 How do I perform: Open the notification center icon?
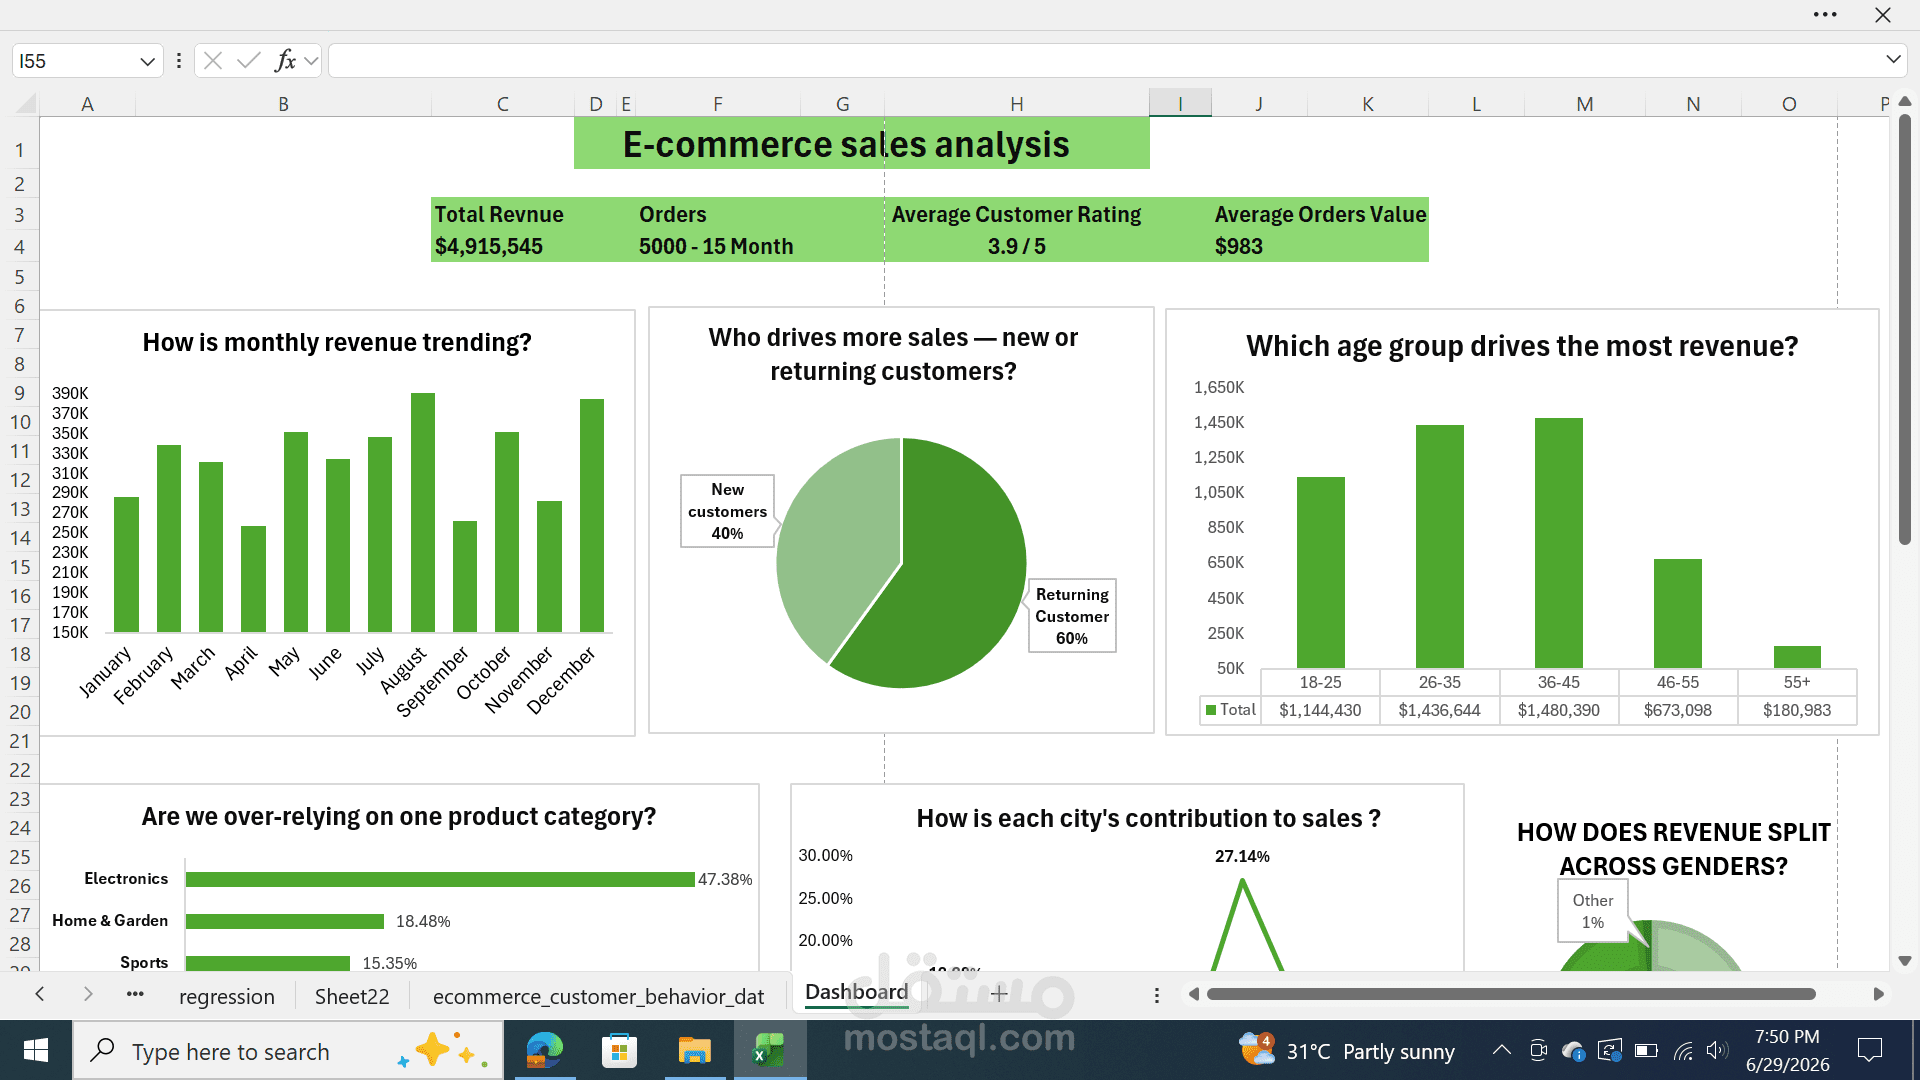tap(1869, 1050)
